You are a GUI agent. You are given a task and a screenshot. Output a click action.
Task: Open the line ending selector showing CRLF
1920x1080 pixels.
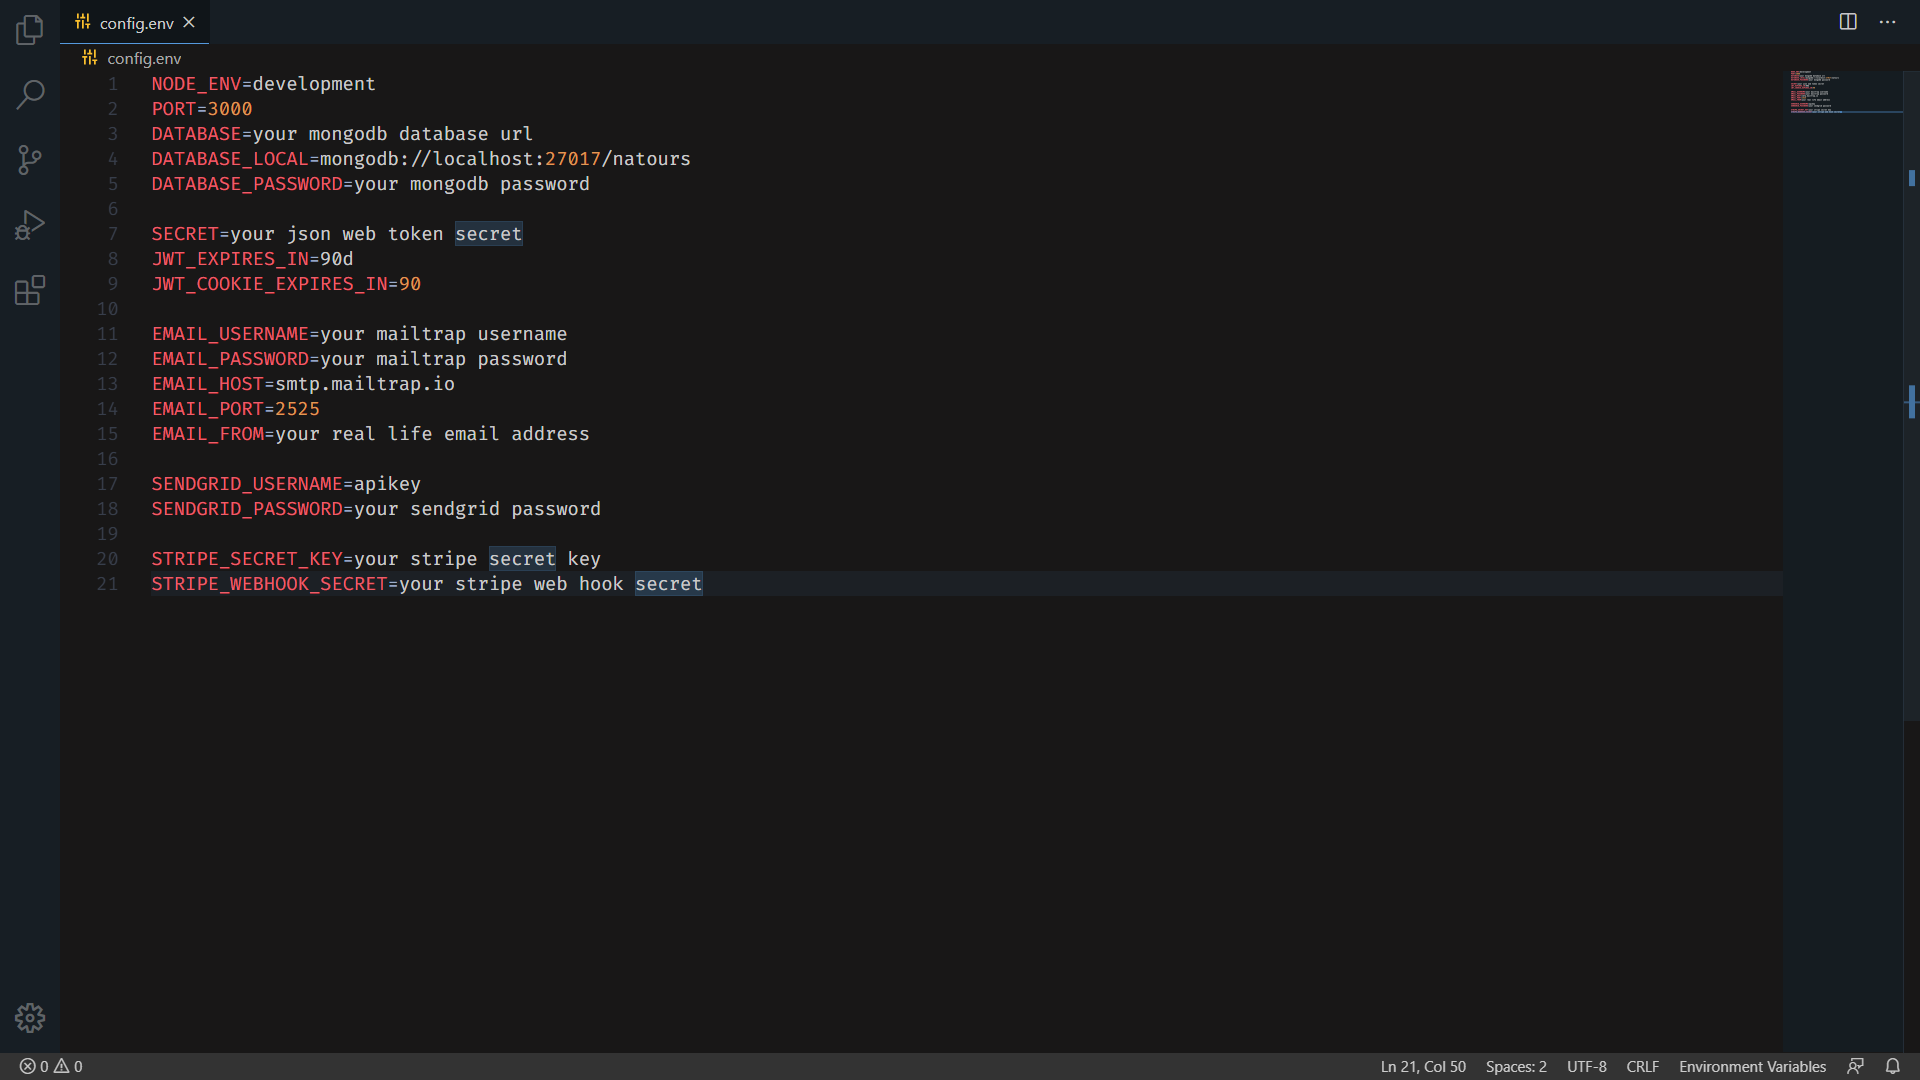click(x=1643, y=1066)
